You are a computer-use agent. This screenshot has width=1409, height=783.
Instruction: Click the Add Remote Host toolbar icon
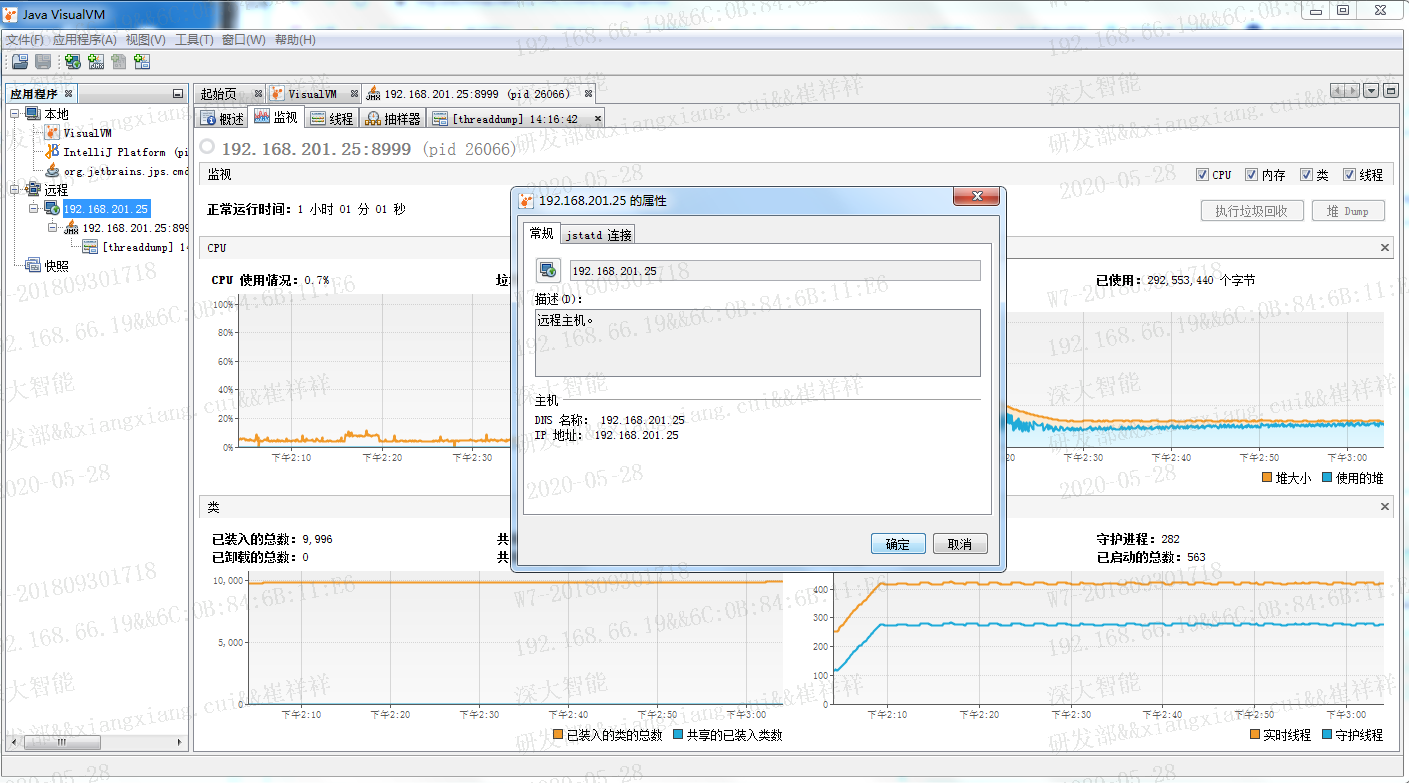click(73, 62)
